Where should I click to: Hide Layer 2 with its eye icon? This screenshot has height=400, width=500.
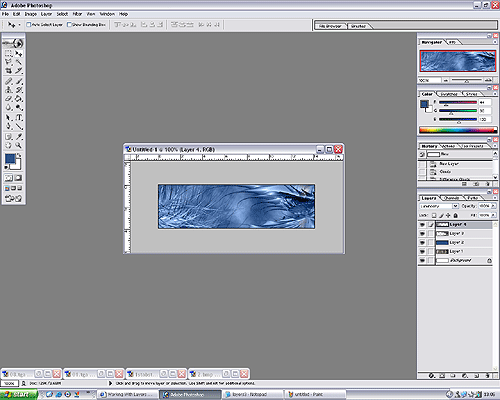[422, 242]
